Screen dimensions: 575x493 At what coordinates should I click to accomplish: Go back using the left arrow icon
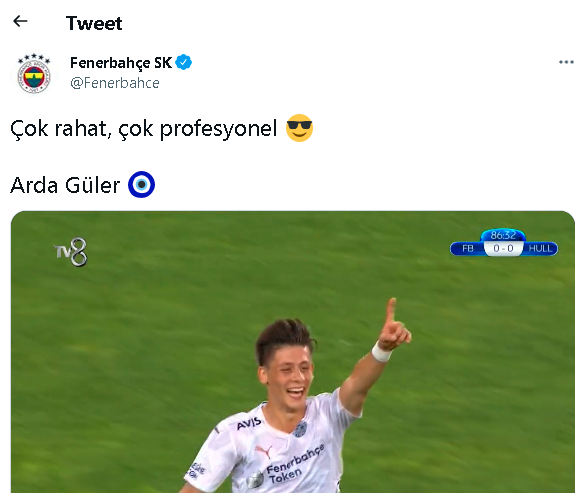coord(20,21)
